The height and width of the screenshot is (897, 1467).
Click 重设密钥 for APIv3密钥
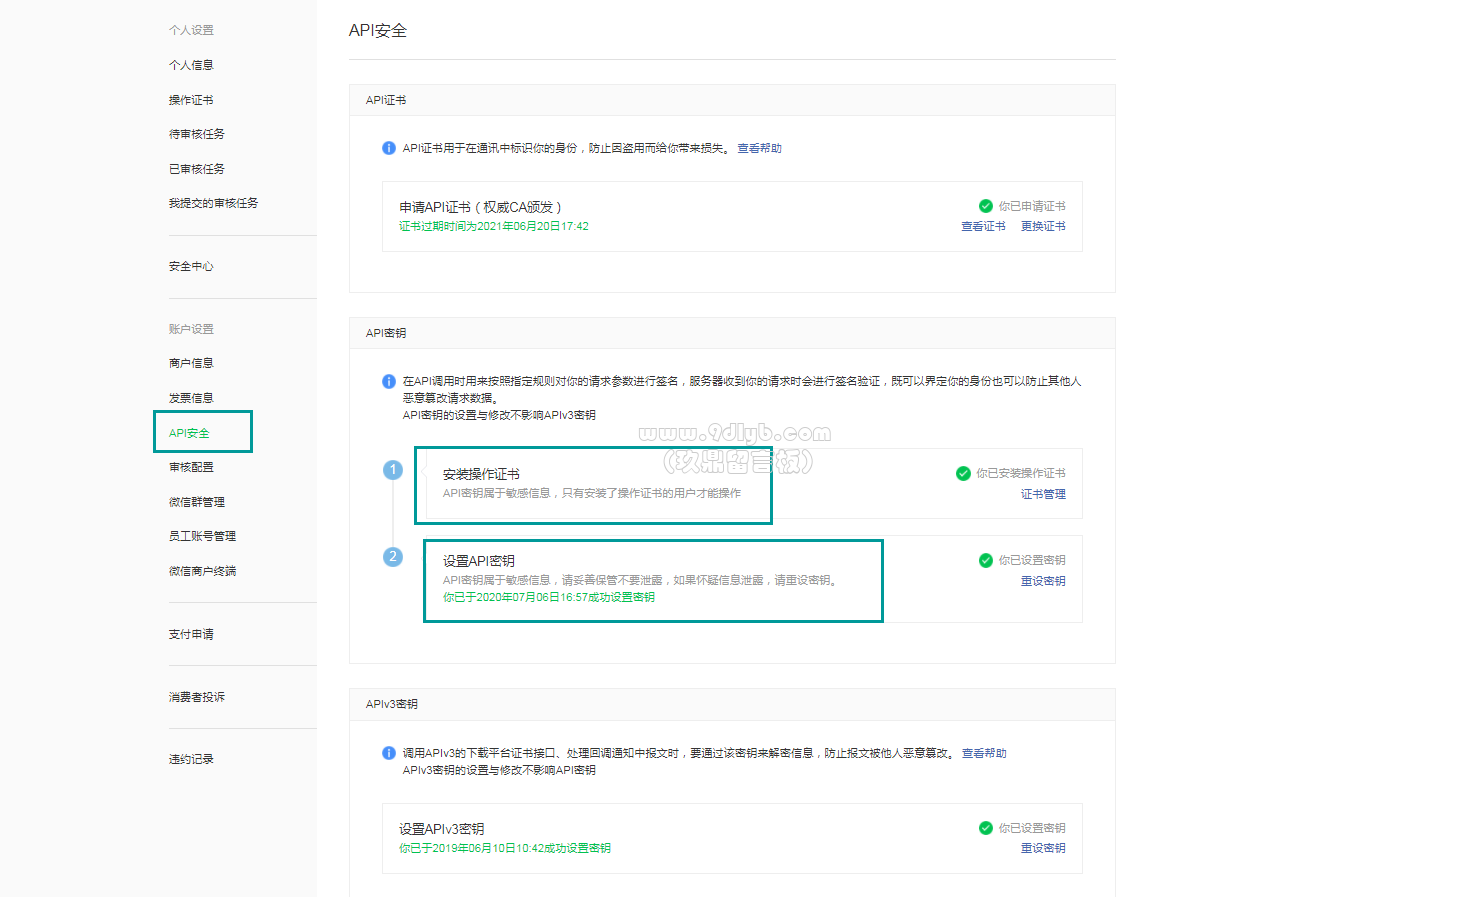tap(1043, 848)
